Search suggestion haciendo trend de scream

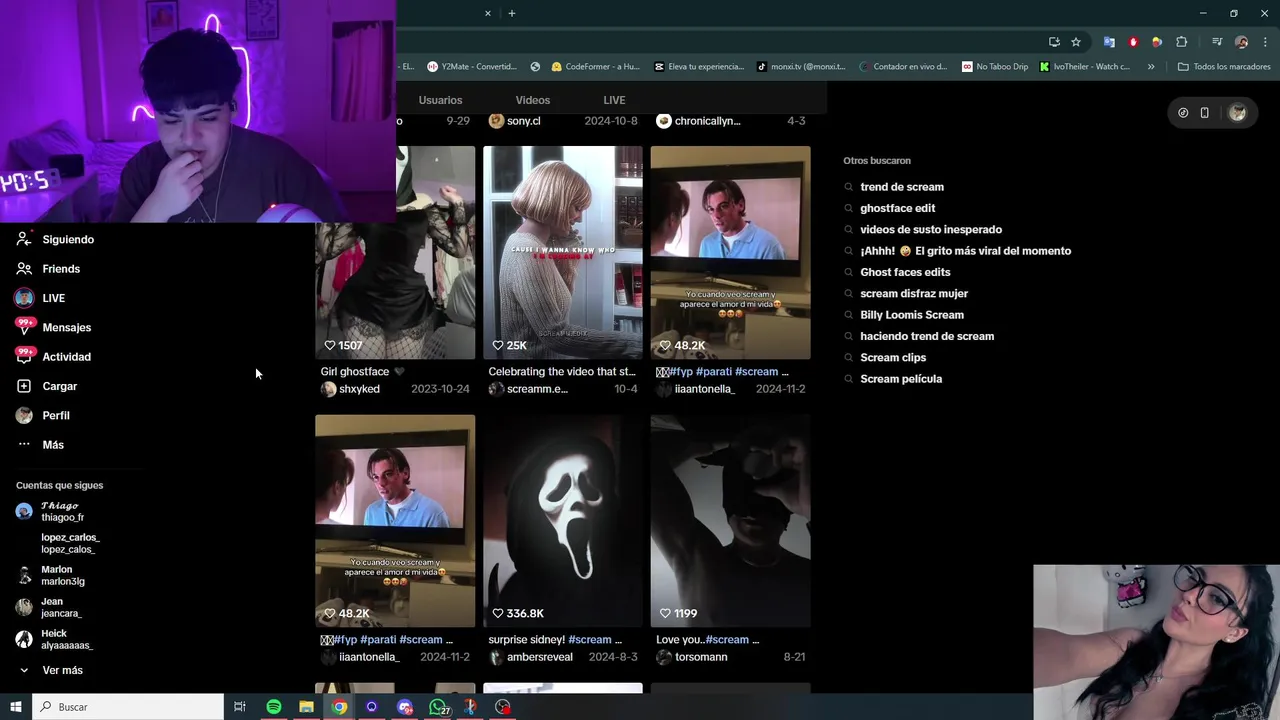[927, 336]
